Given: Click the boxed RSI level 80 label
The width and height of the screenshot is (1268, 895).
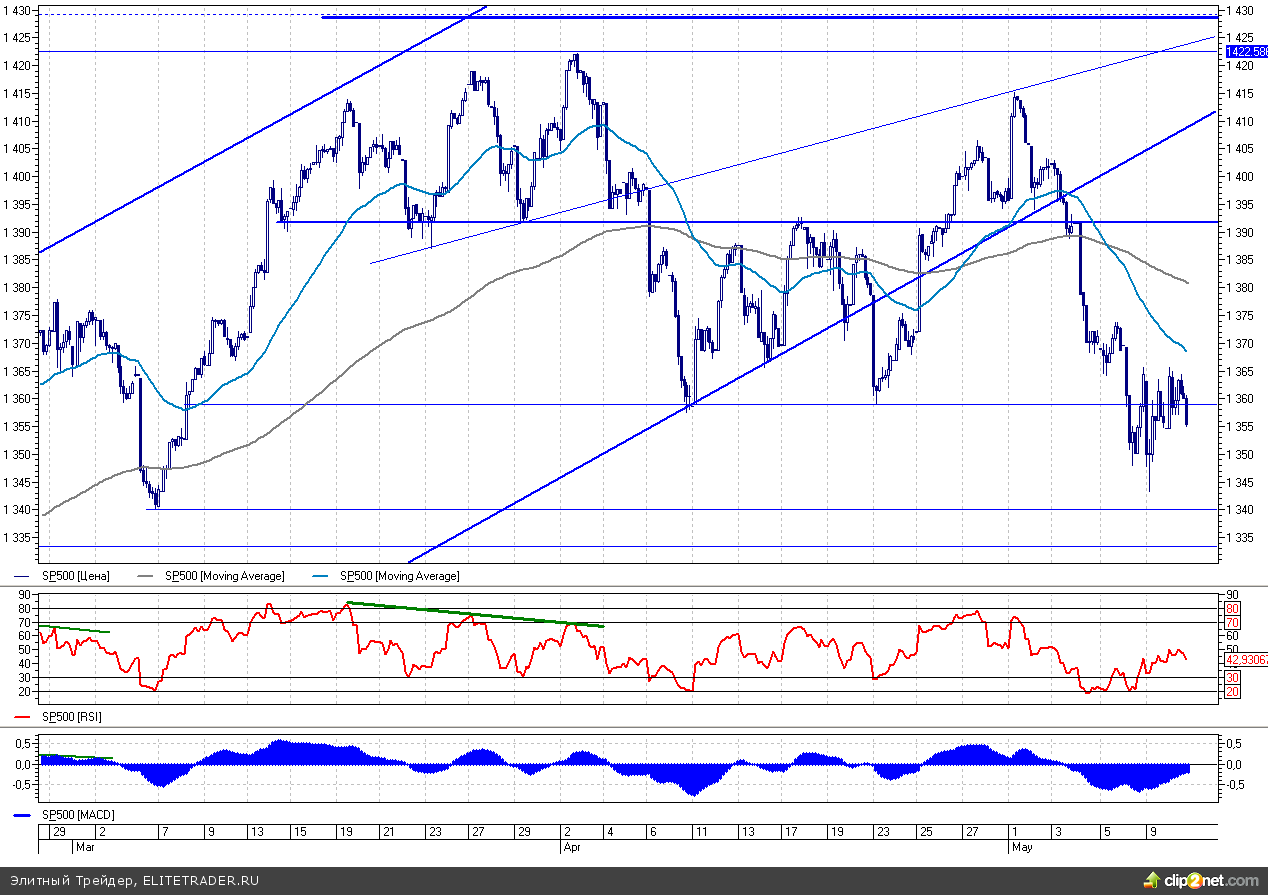Looking at the screenshot, I should 1233,608.
